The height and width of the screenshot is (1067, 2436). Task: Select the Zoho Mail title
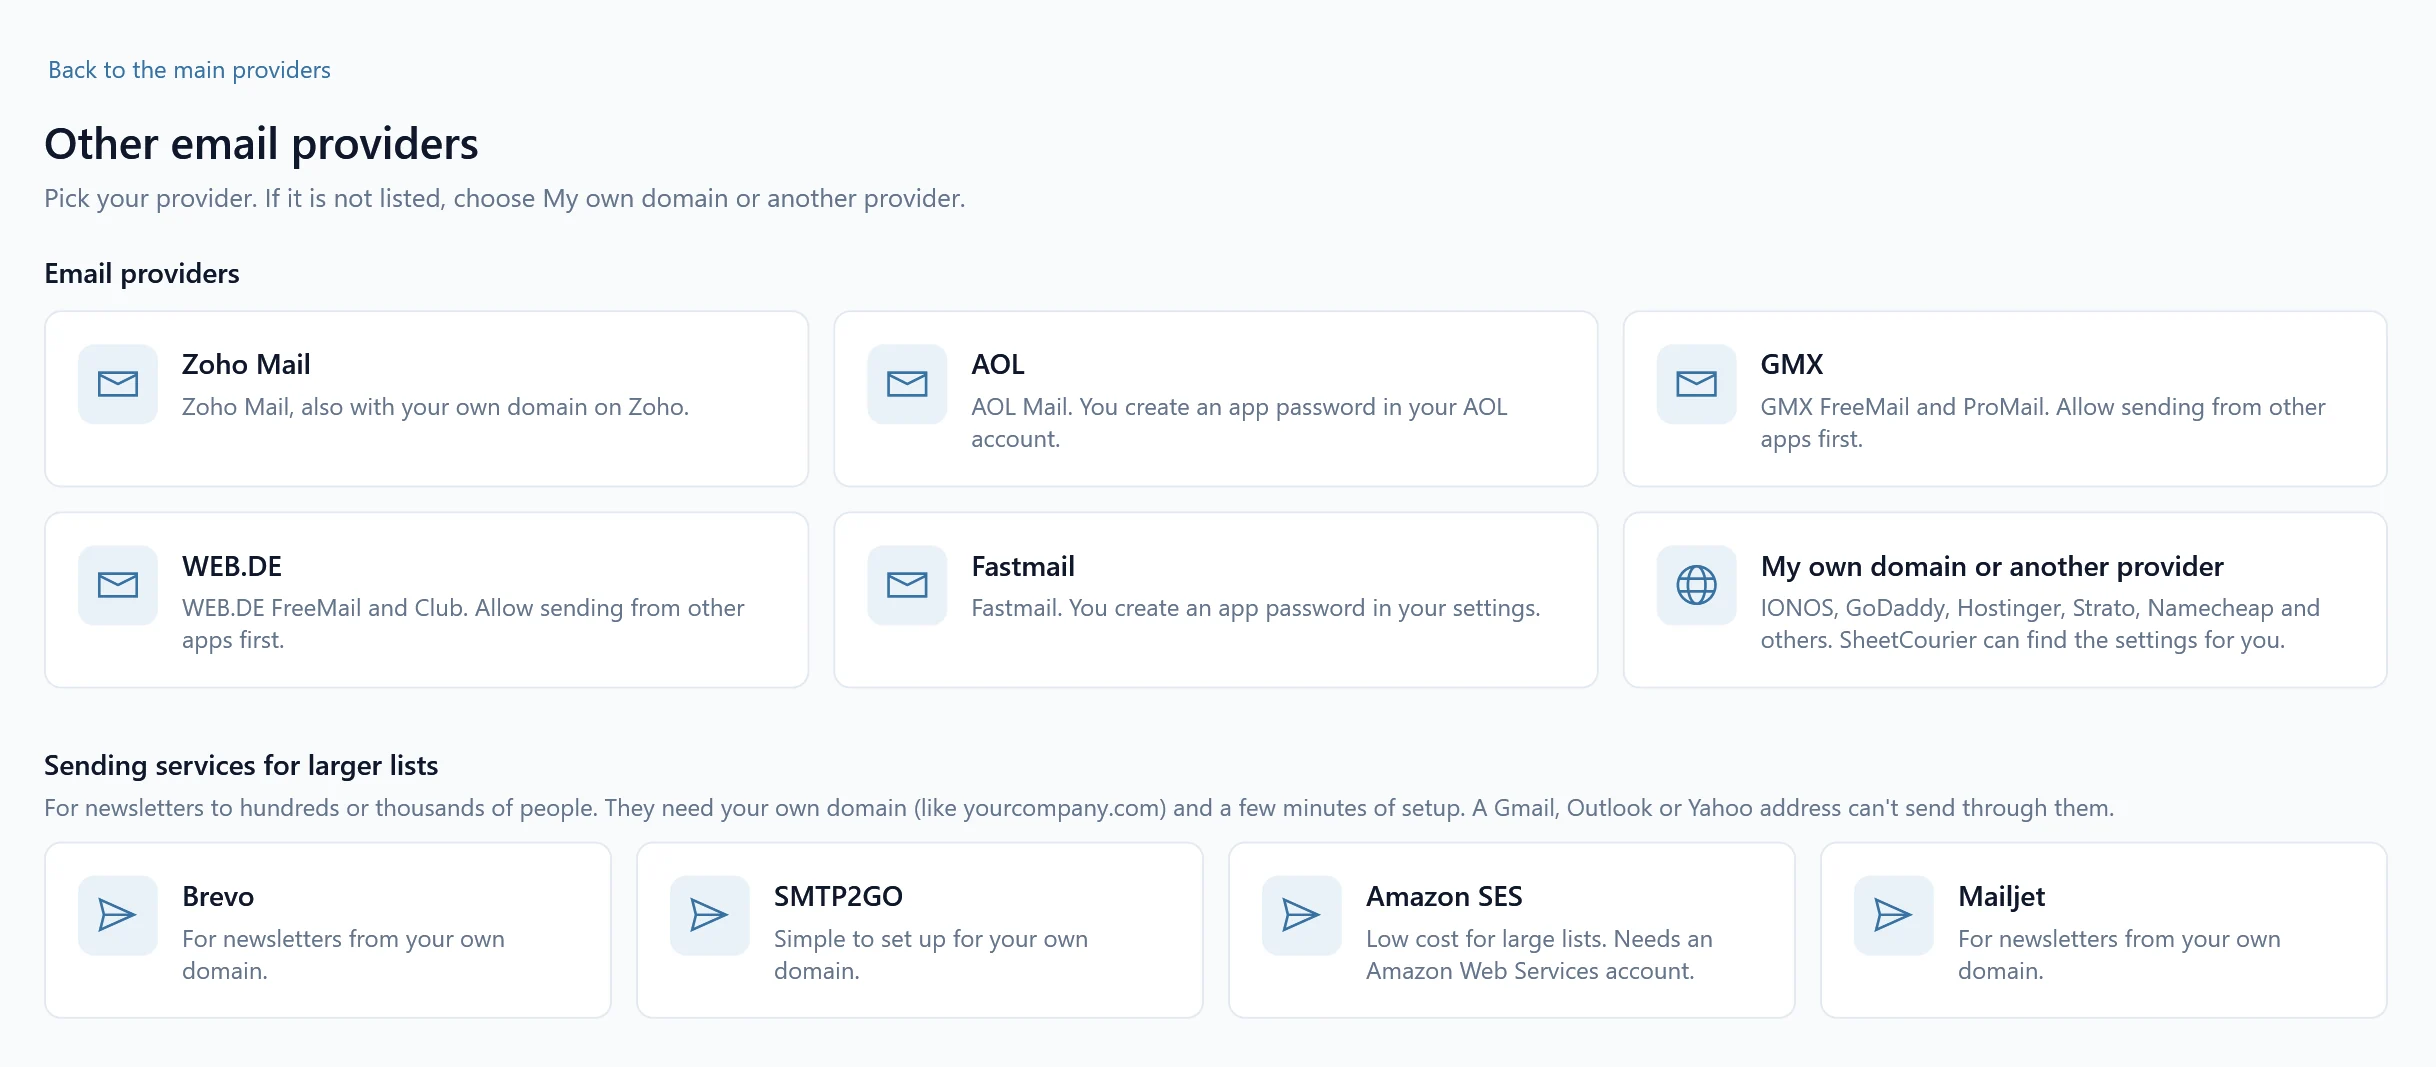246,364
